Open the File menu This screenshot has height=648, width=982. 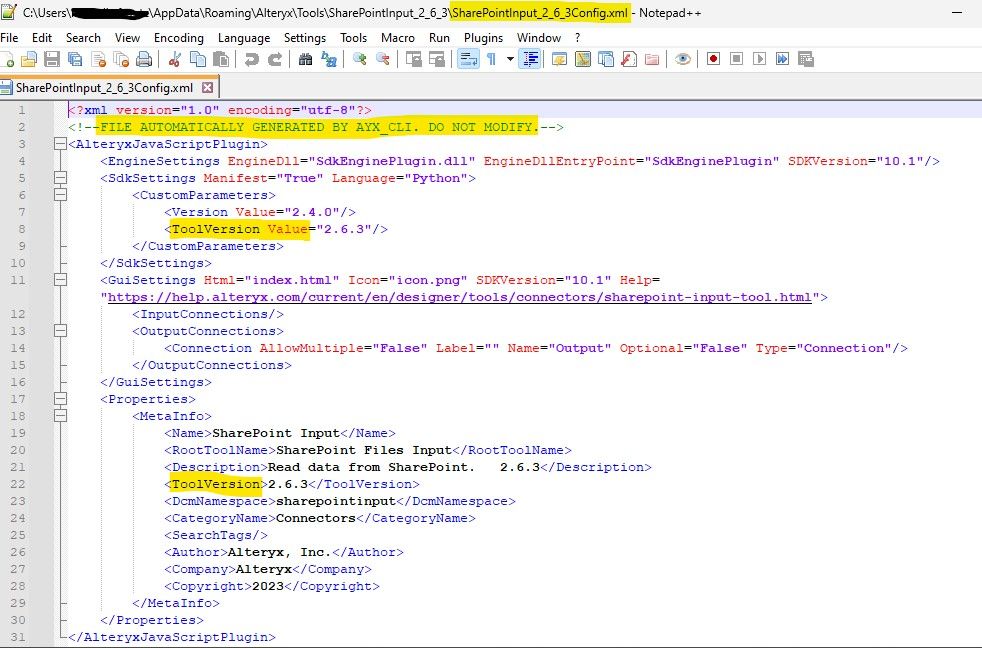9,38
